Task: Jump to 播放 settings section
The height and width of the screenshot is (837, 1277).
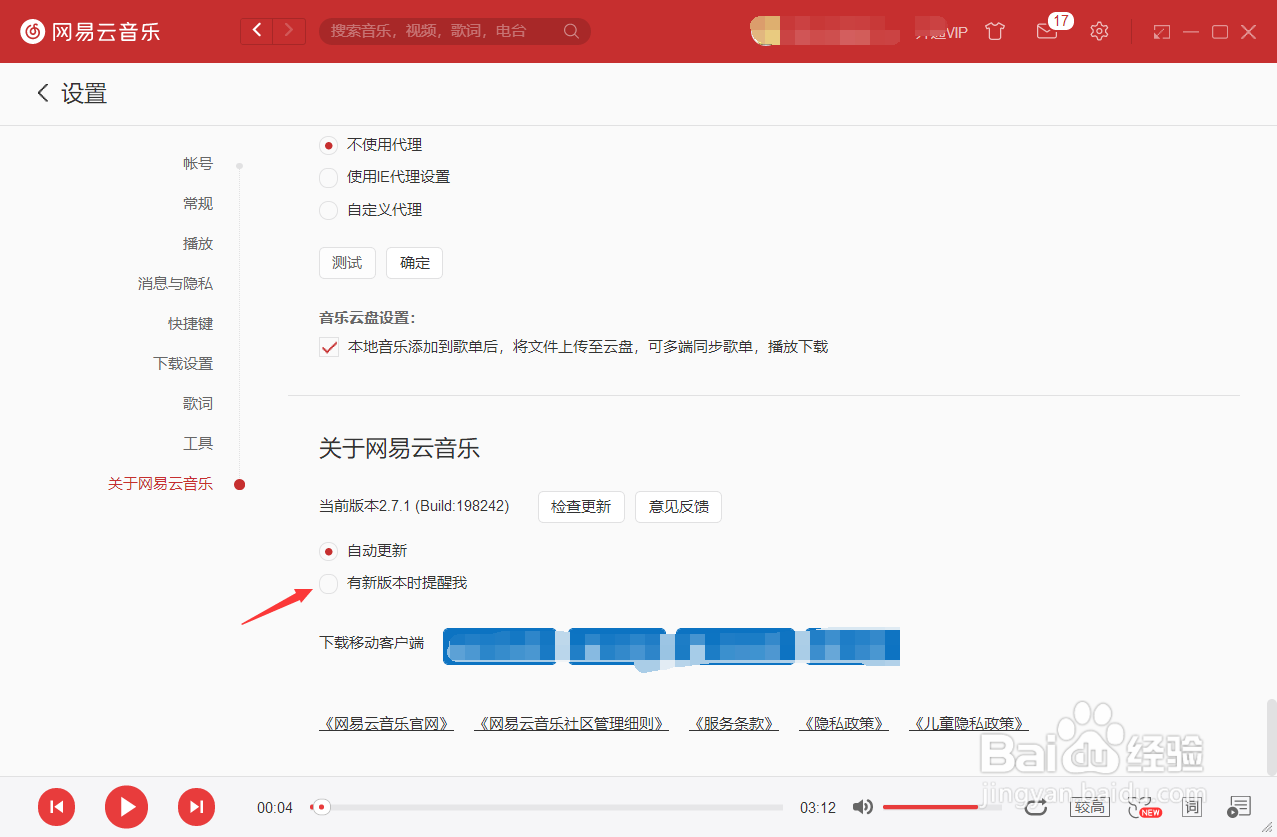Action: [x=198, y=244]
